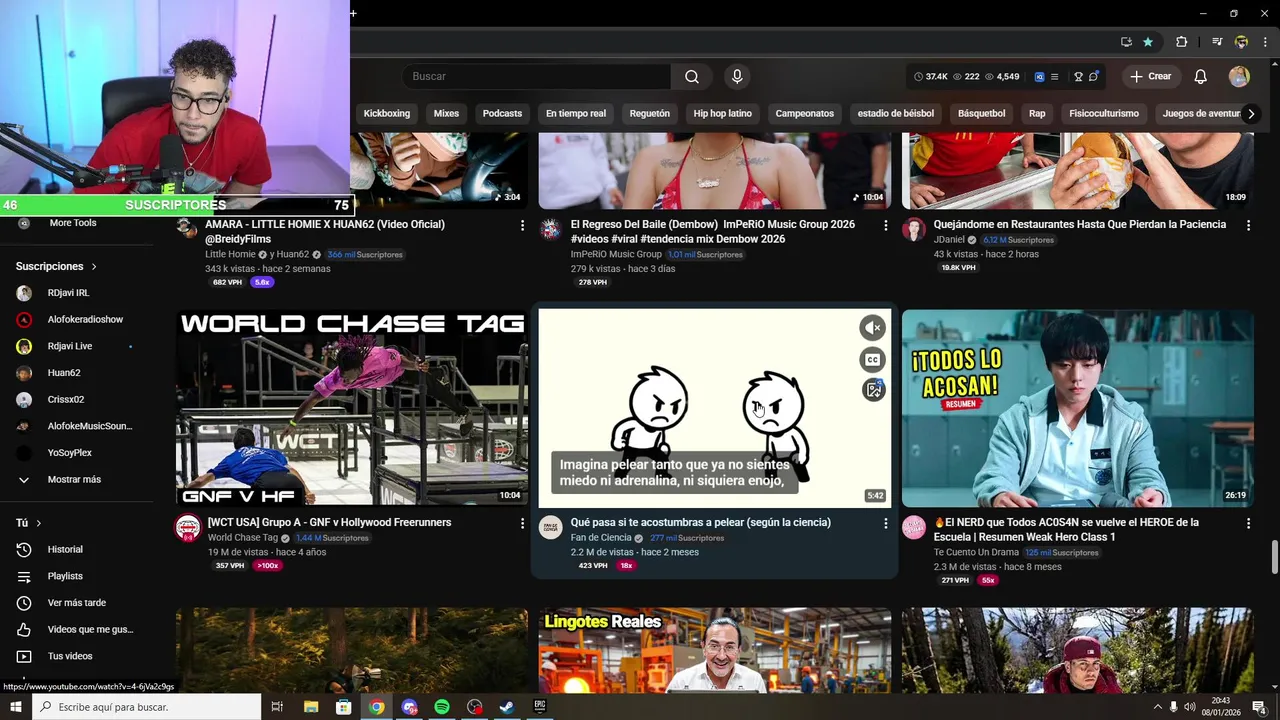Viewport: 1280px width, 720px height.
Task: Click the Crear button
Action: tap(1150, 77)
